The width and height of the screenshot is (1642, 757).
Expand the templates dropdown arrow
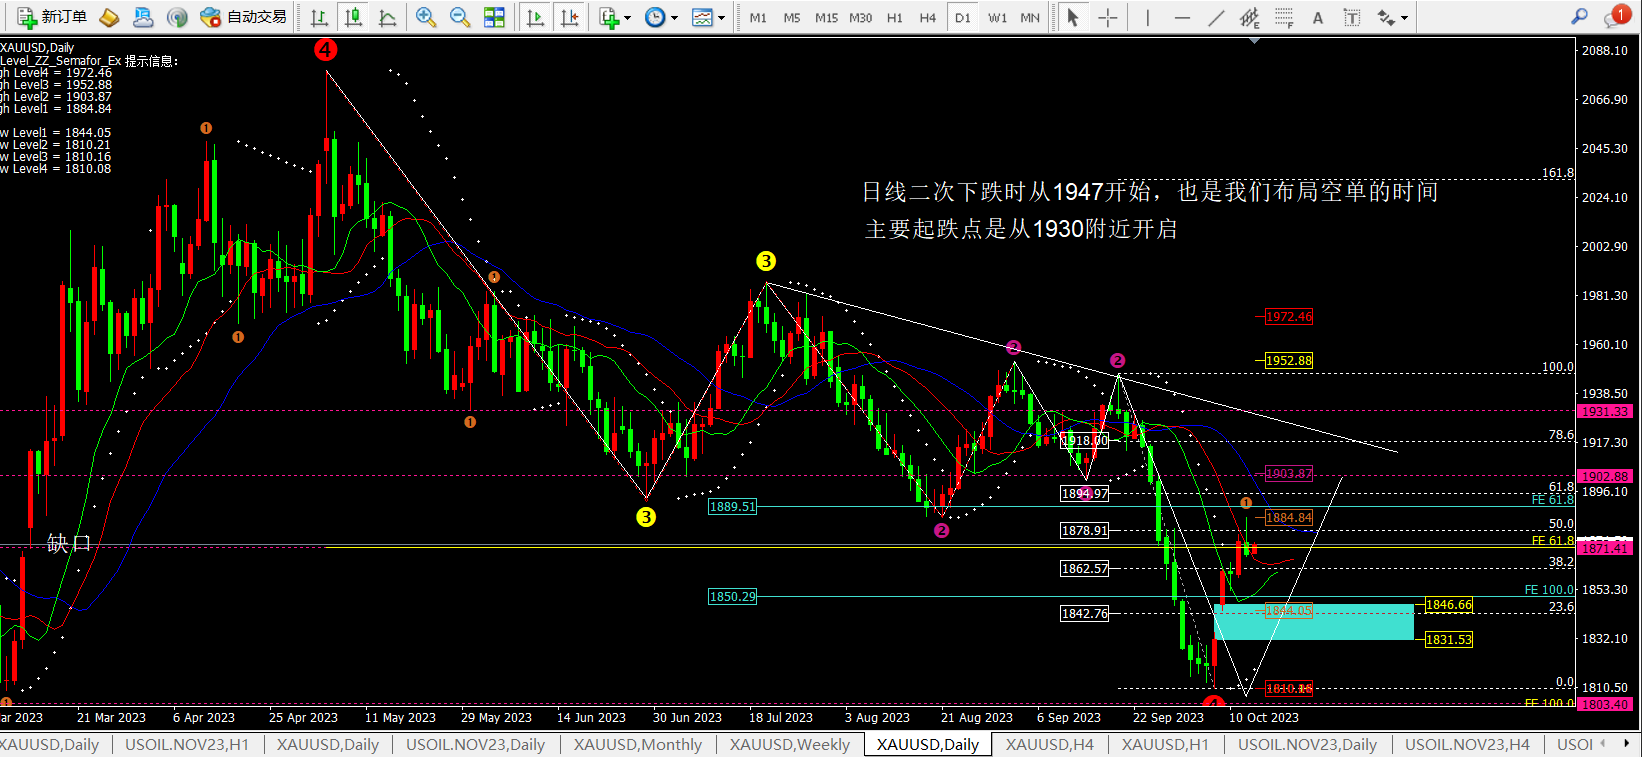(721, 18)
